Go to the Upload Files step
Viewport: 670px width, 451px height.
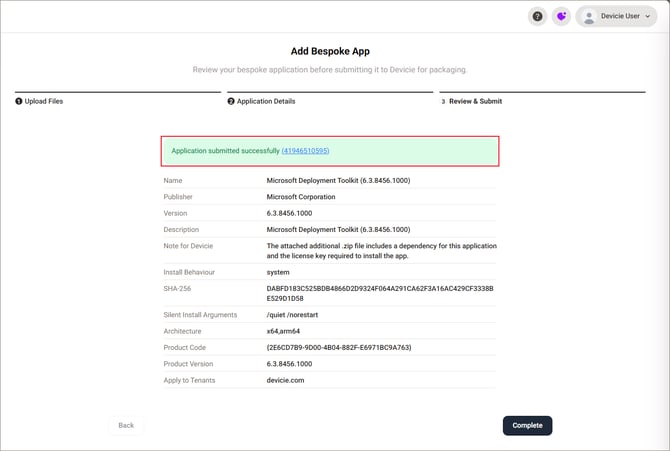(42, 101)
